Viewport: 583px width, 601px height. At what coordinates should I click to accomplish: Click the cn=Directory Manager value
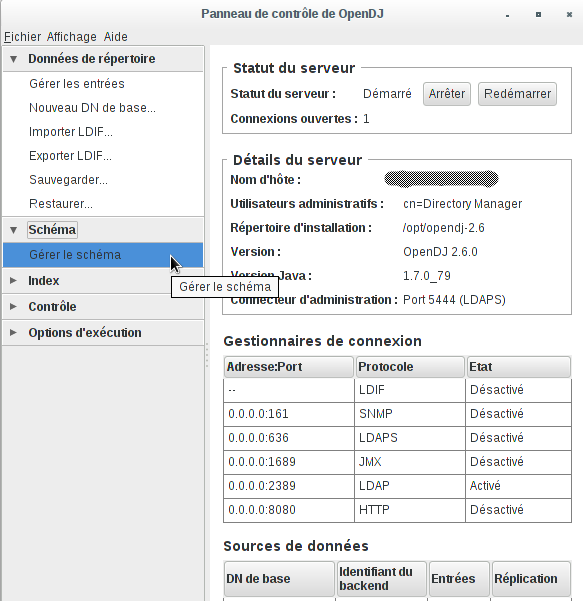[462, 204]
